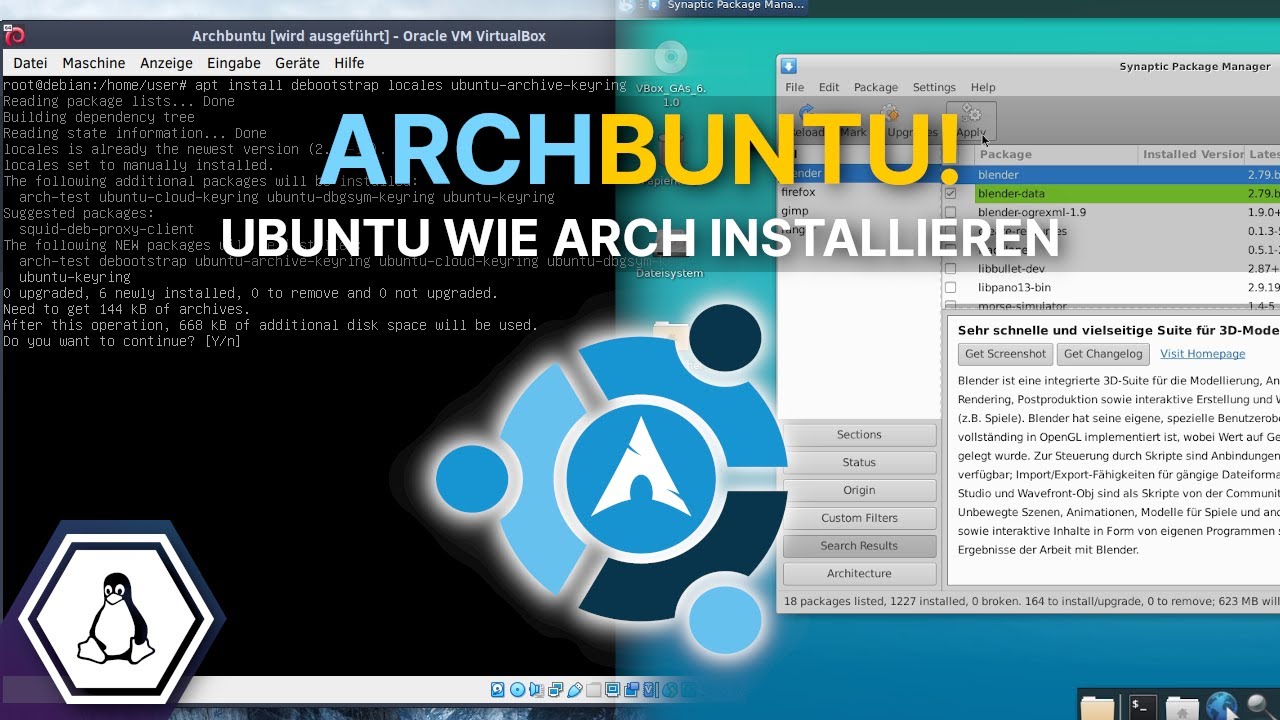Open the magnifier search in the taskbar

click(1262, 706)
